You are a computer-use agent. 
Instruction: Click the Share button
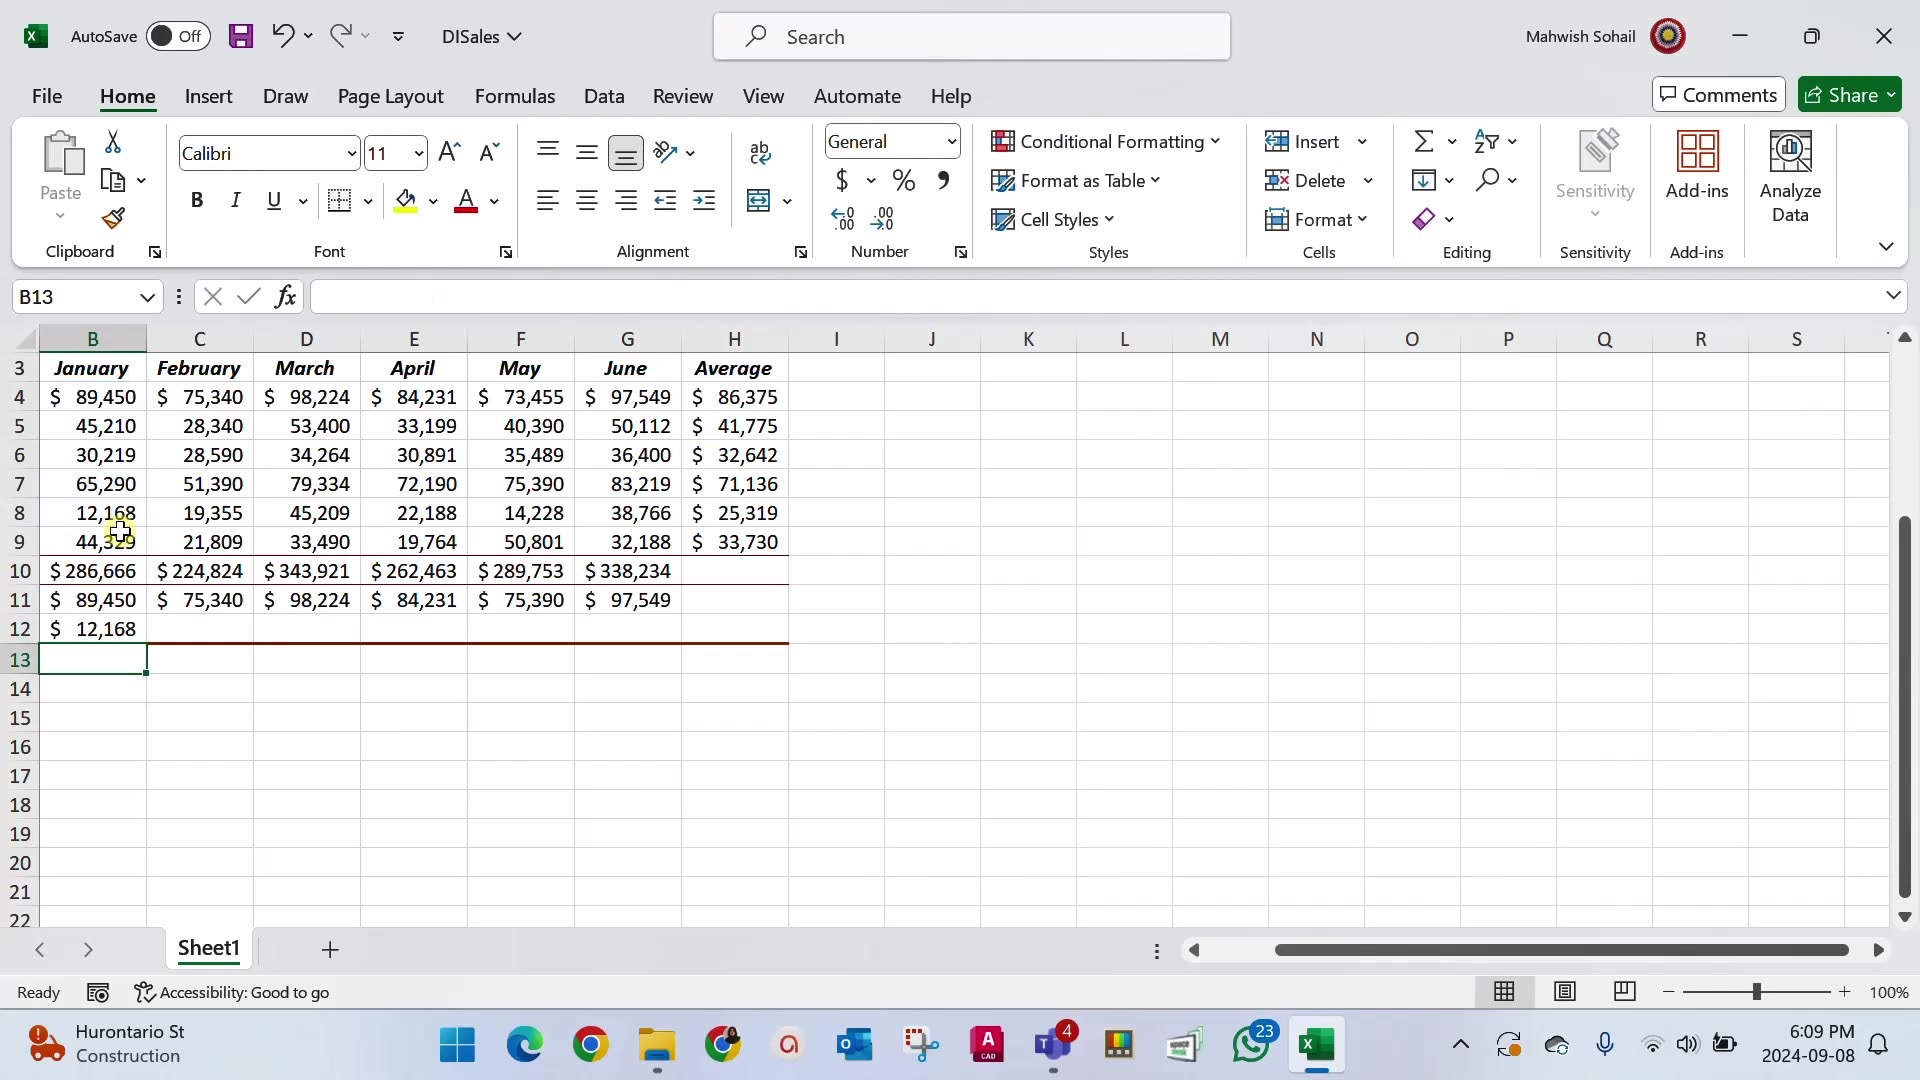click(x=1851, y=94)
